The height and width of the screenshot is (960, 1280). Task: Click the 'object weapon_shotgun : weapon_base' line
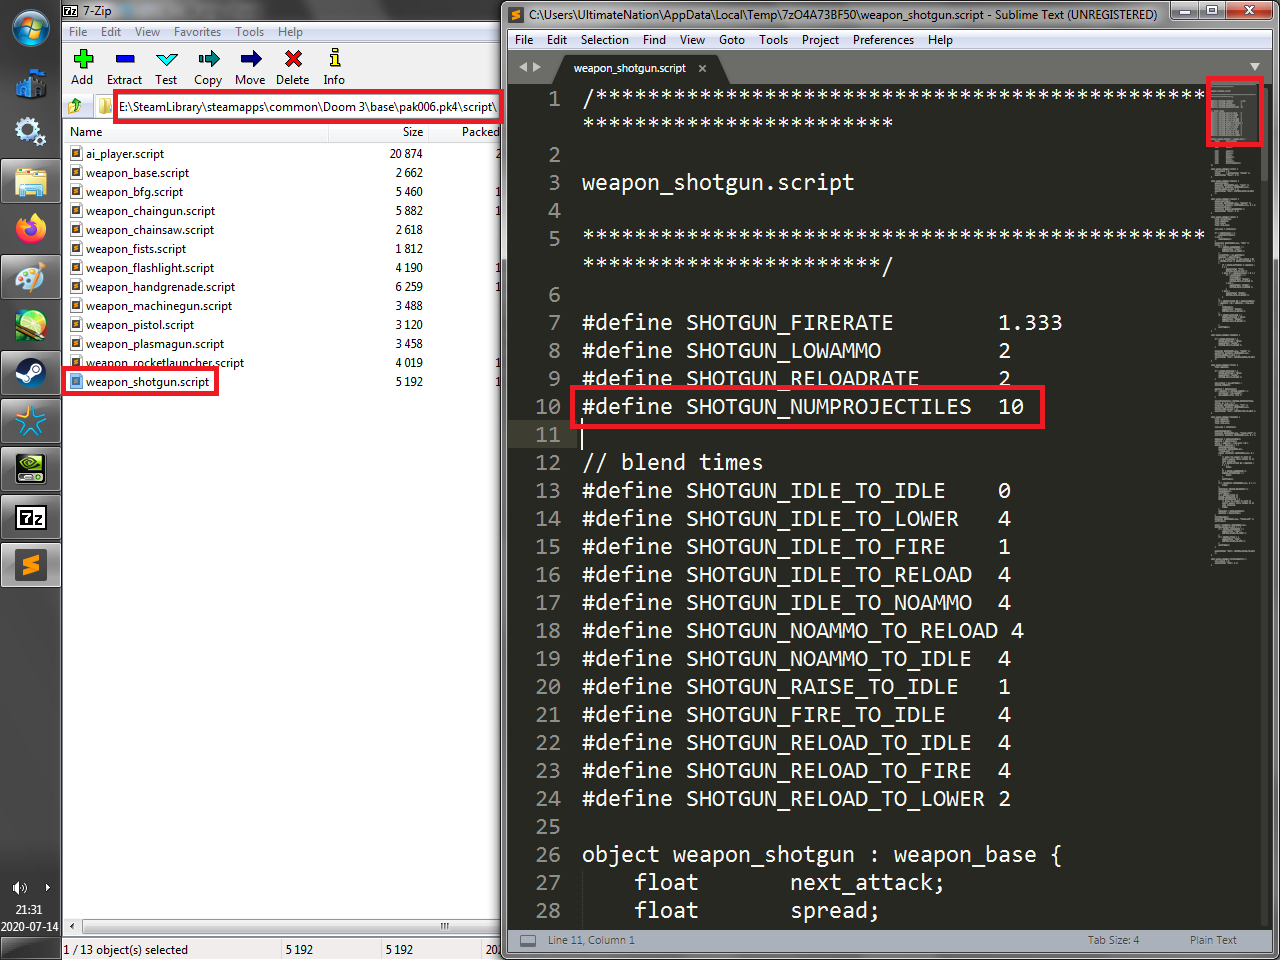coord(821,855)
